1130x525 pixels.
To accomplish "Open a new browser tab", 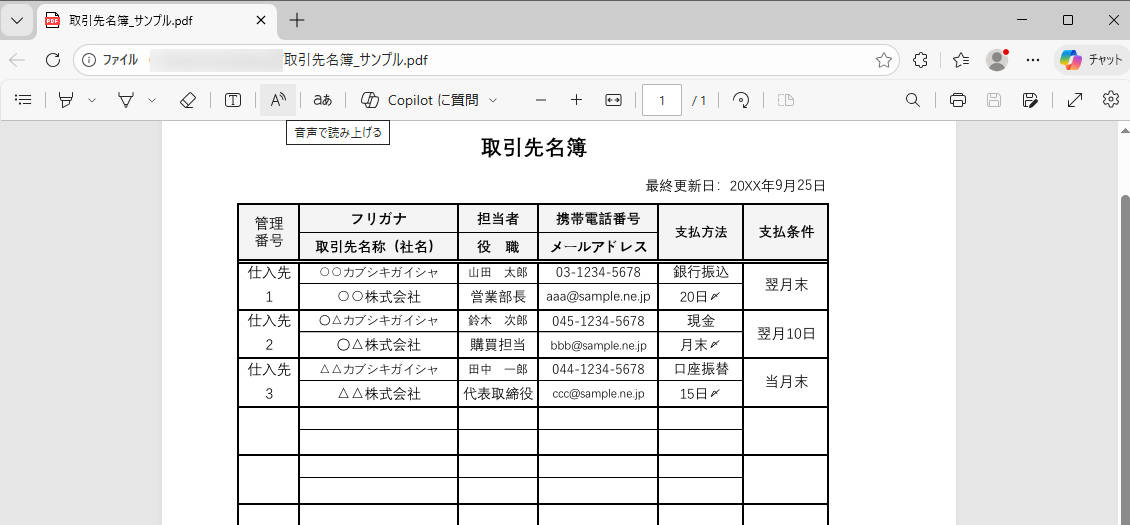I will coord(297,20).
